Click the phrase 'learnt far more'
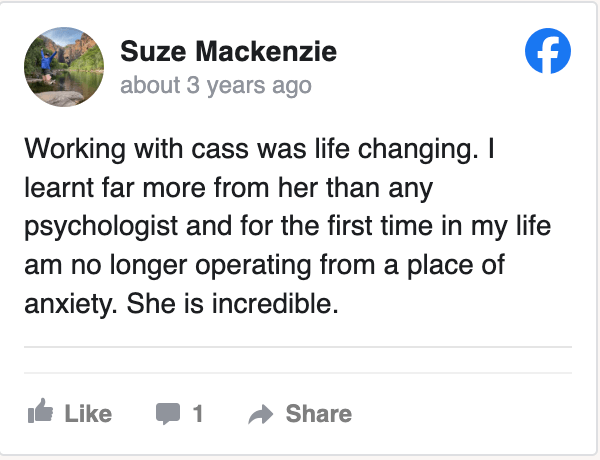 point(115,188)
